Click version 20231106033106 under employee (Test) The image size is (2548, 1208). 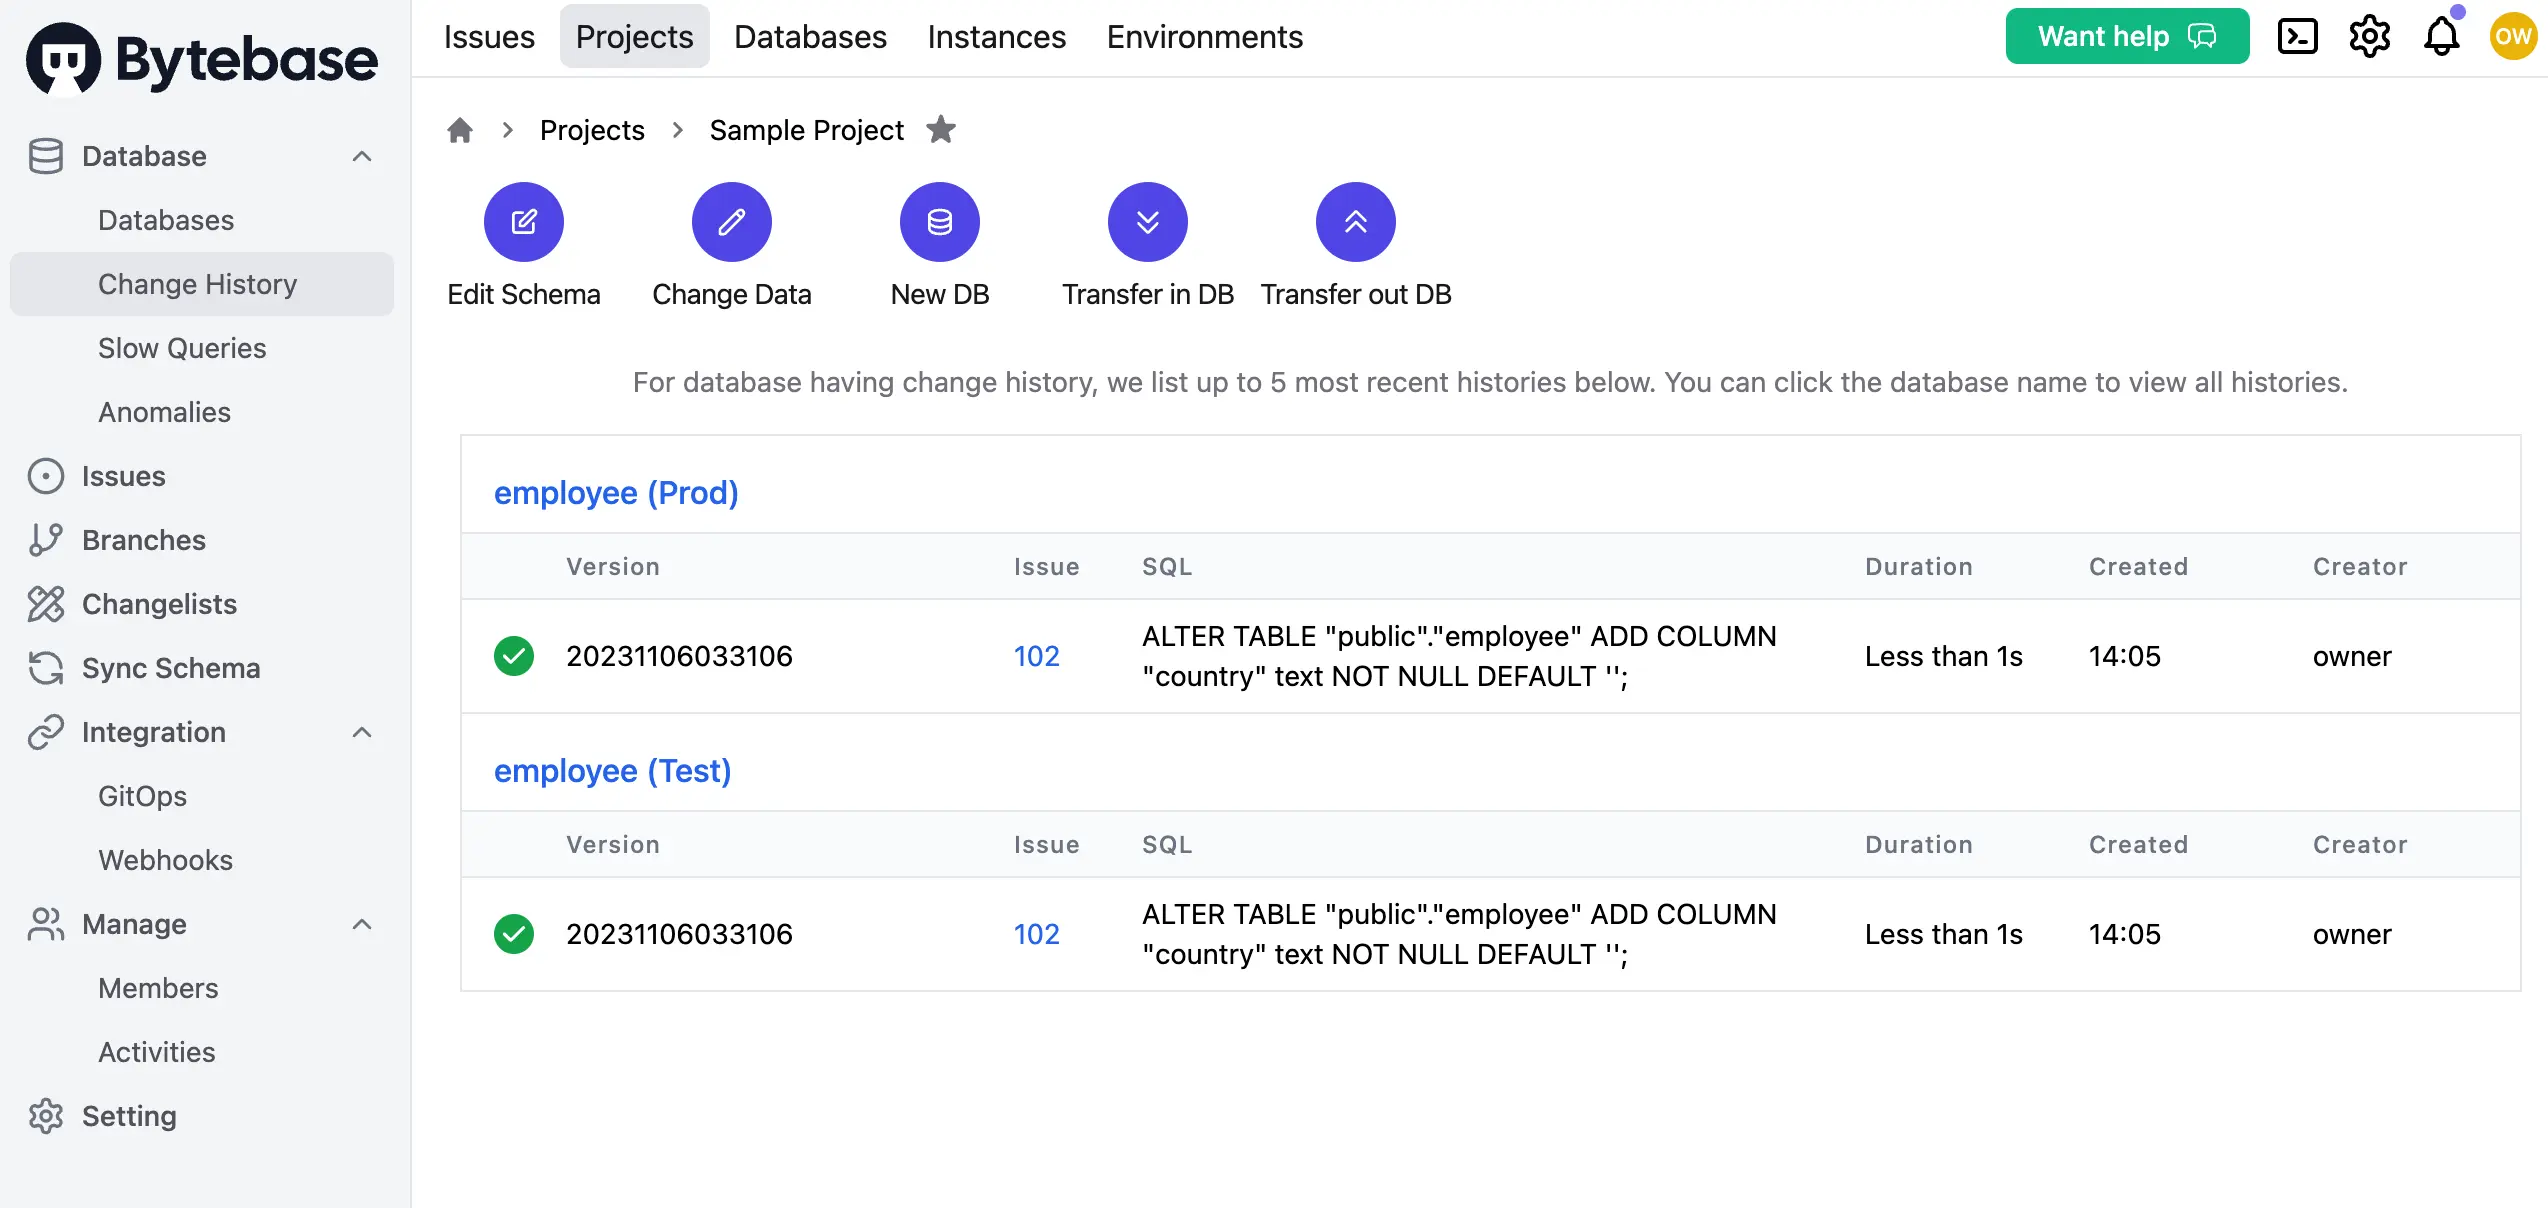click(679, 934)
